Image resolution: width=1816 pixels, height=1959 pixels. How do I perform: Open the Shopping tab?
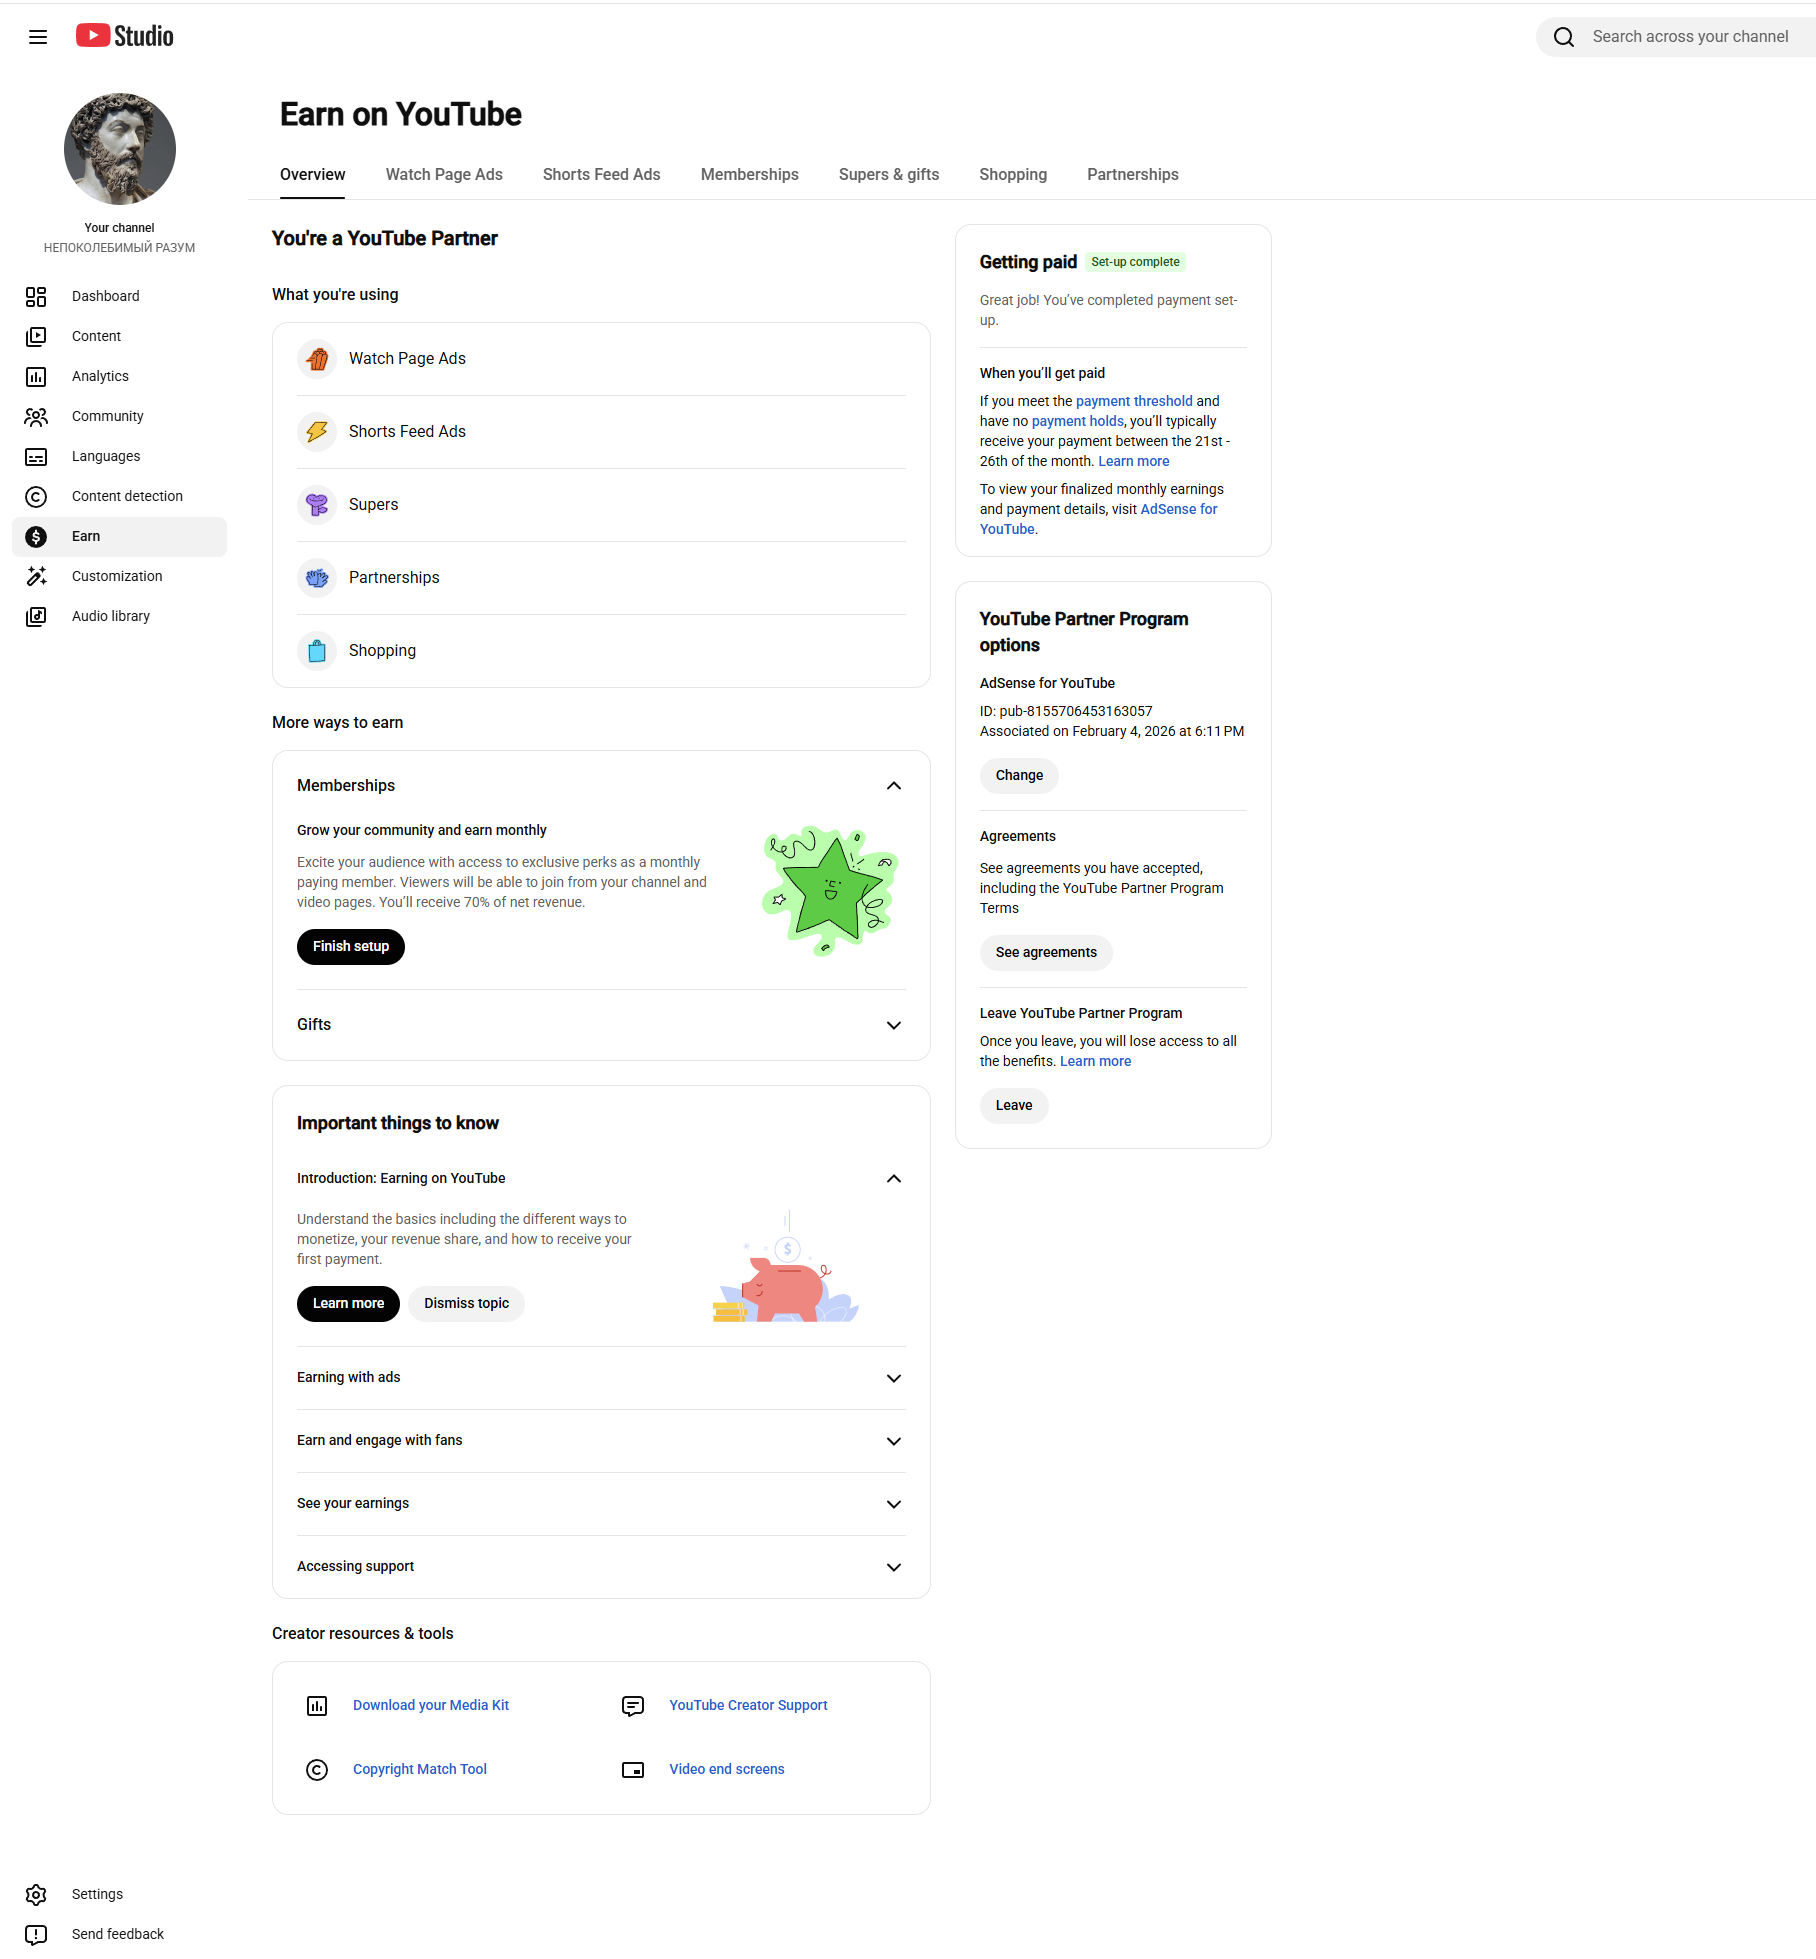click(1013, 175)
